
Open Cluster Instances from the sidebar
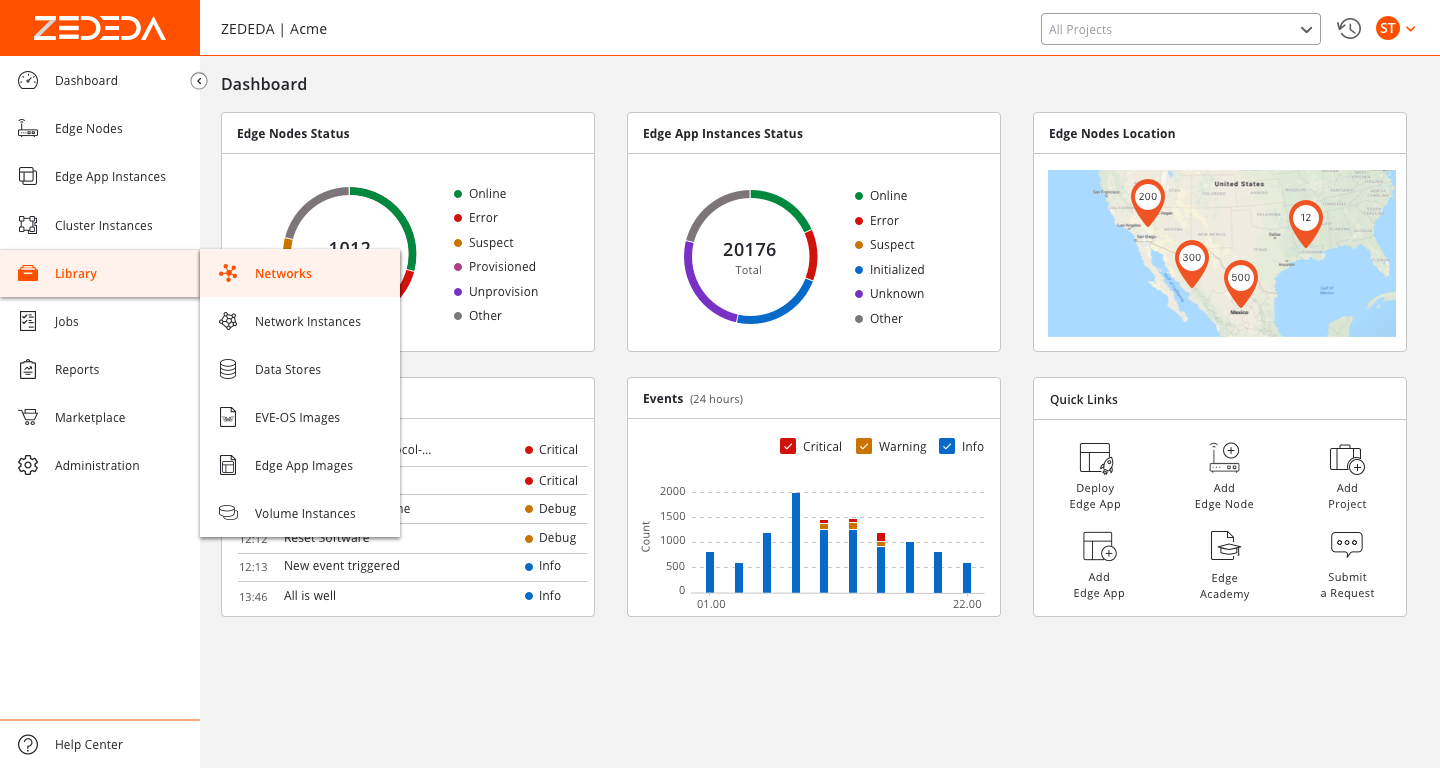[x=103, y=225]
